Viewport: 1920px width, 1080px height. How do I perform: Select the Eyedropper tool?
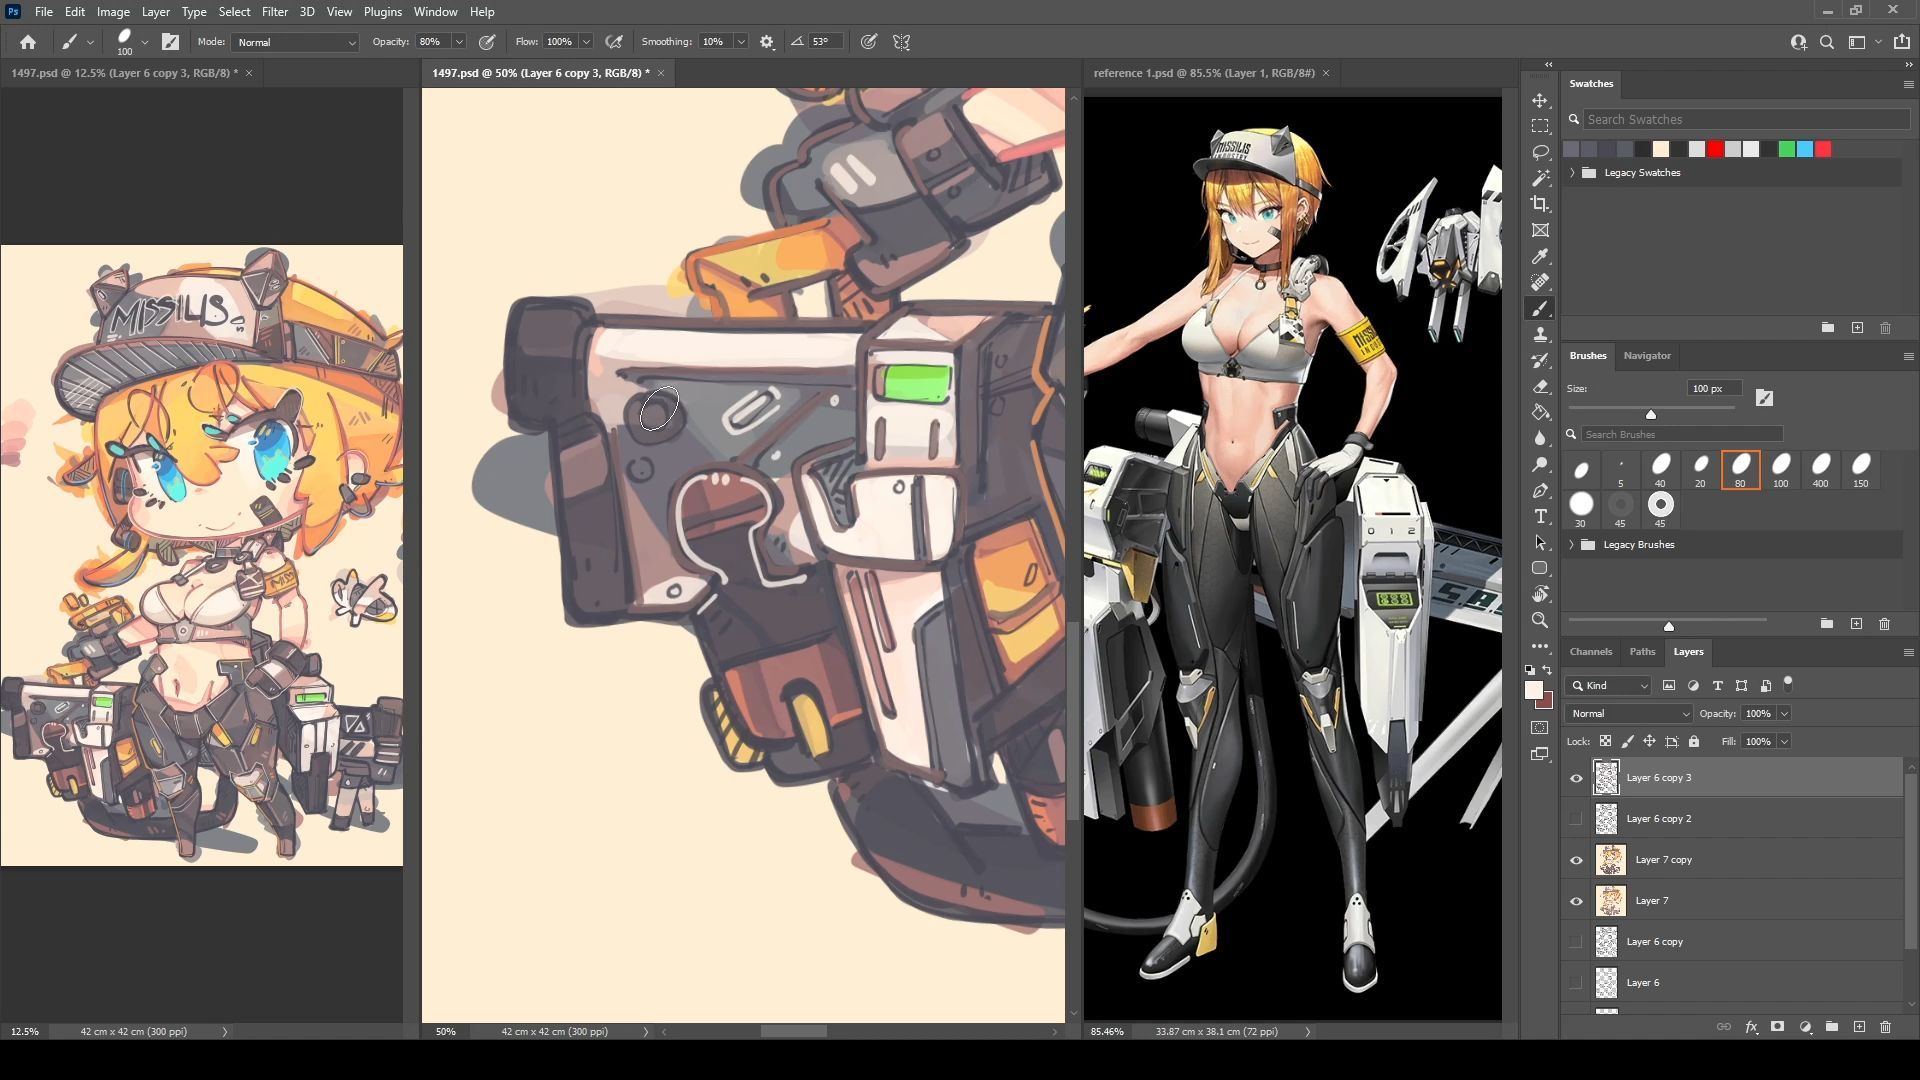[1540, 256]
